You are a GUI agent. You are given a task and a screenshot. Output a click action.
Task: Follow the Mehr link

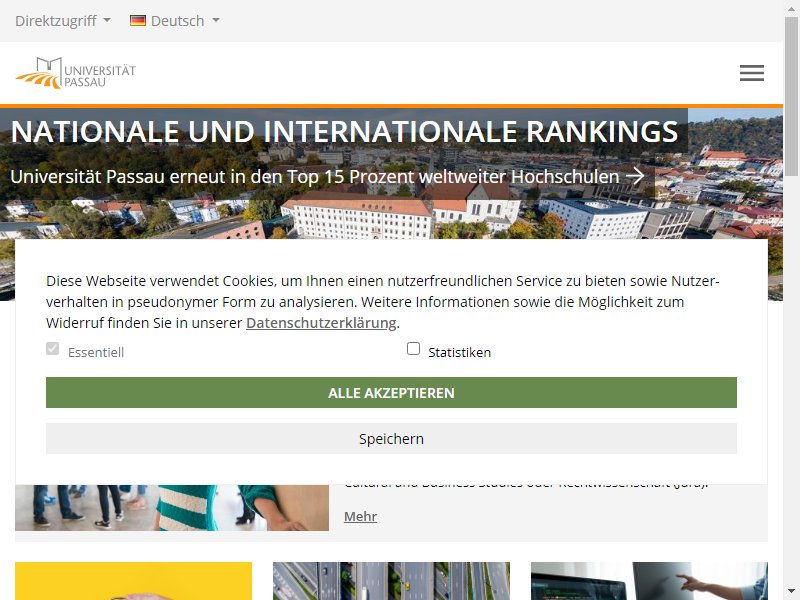click(x=360, y=516)
